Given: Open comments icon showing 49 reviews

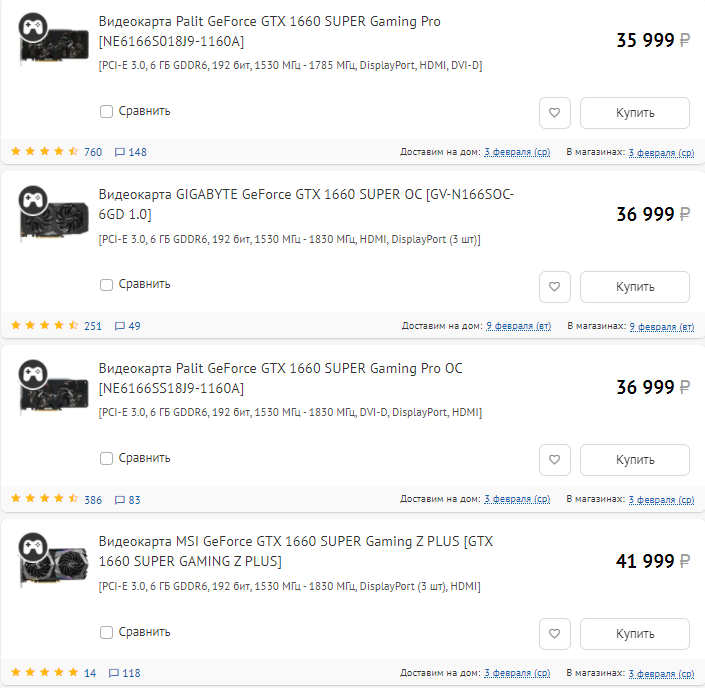Looking at the screenshot, I should pos(121,326).
